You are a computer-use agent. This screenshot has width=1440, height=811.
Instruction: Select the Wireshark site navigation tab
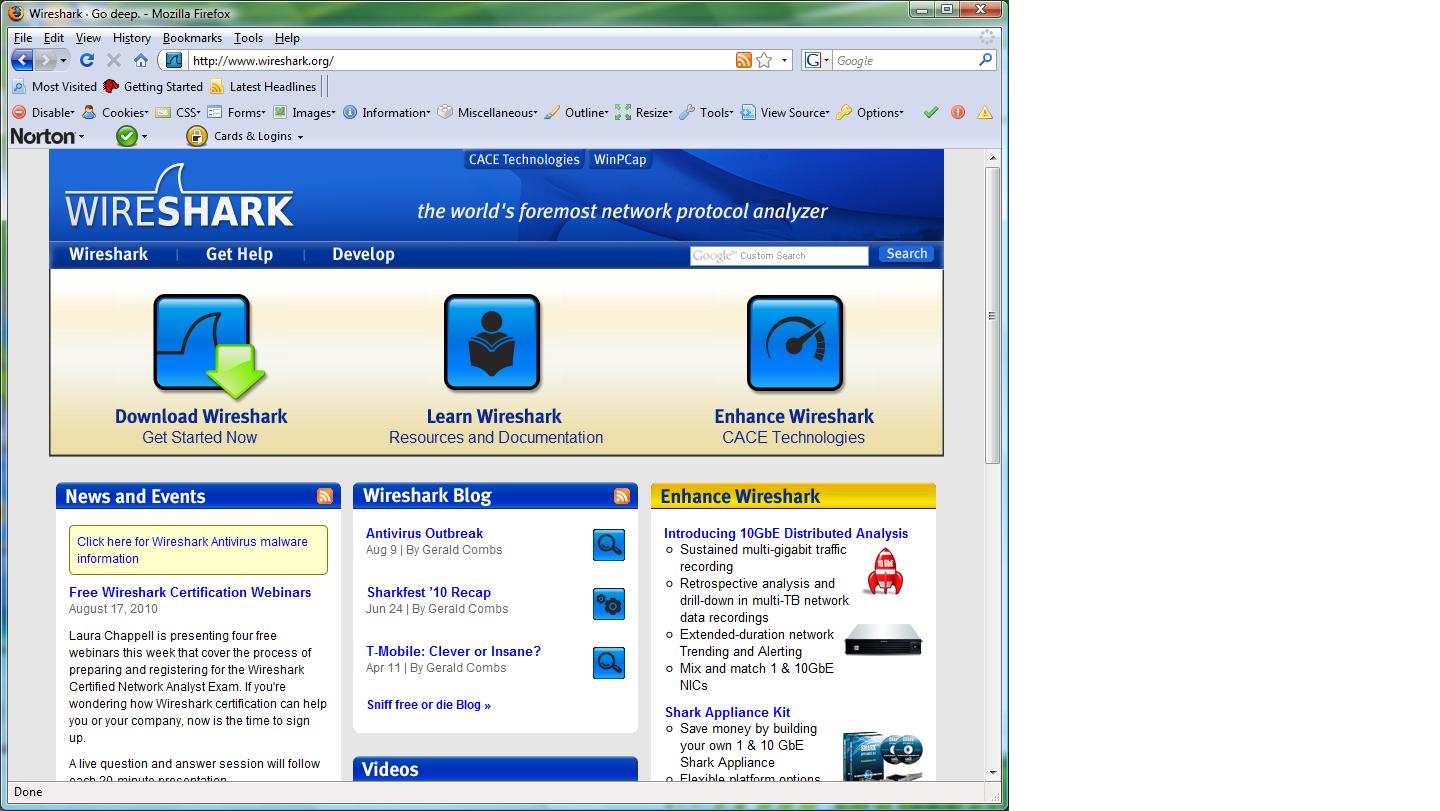[x=108, y=254]
